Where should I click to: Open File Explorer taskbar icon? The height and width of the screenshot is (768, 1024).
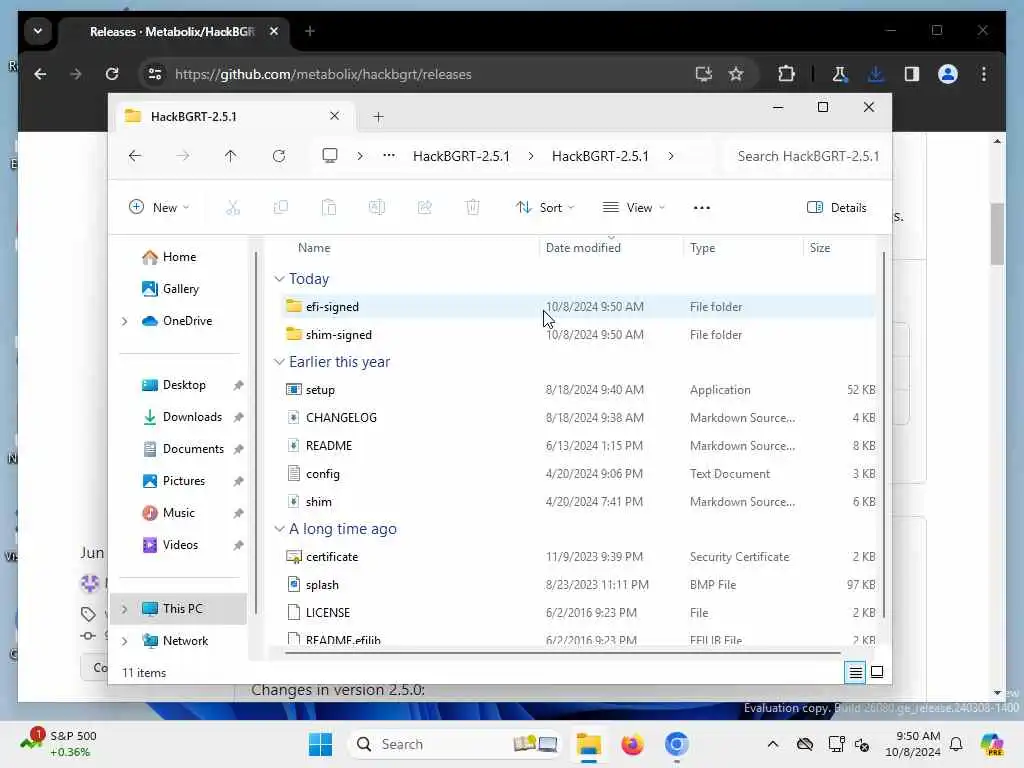click(588, 744)
